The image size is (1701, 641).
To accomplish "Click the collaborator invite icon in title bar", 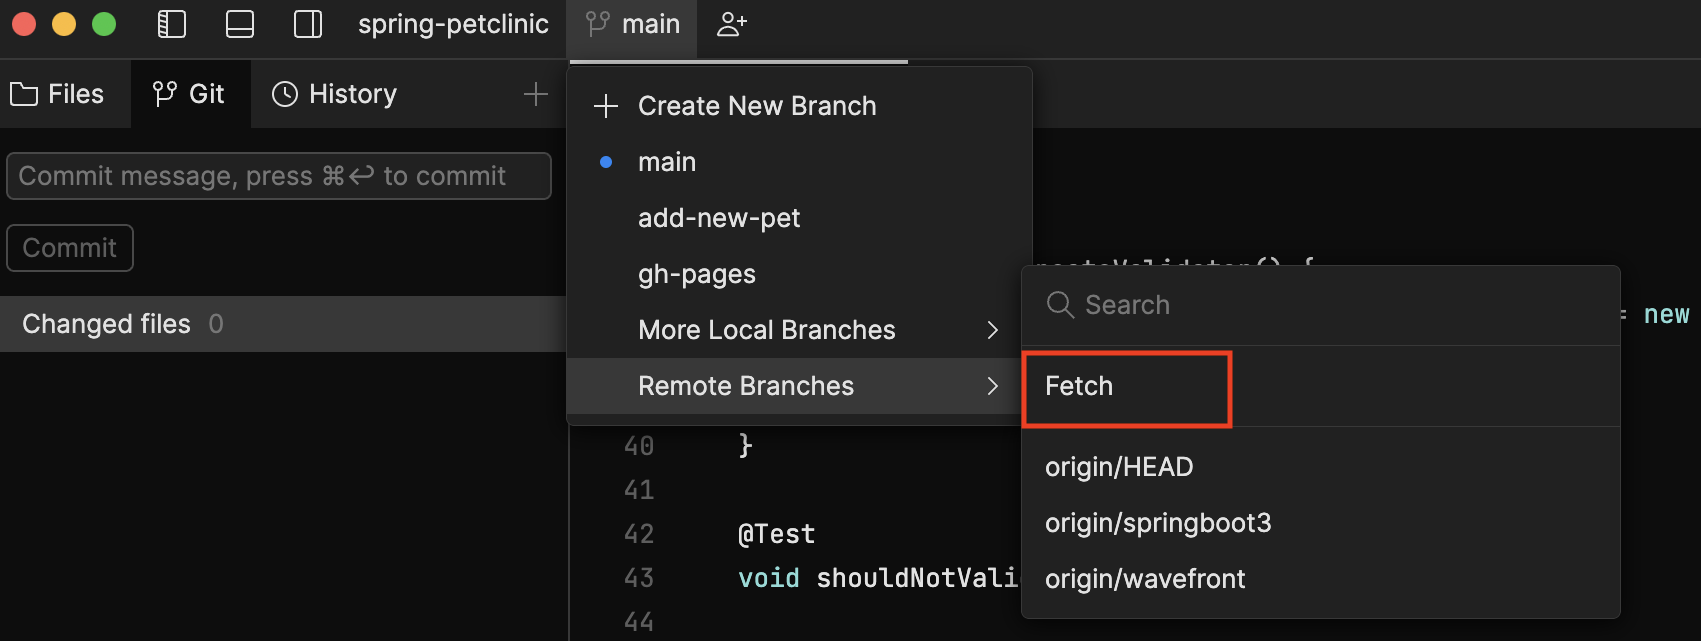I will 731,24.
